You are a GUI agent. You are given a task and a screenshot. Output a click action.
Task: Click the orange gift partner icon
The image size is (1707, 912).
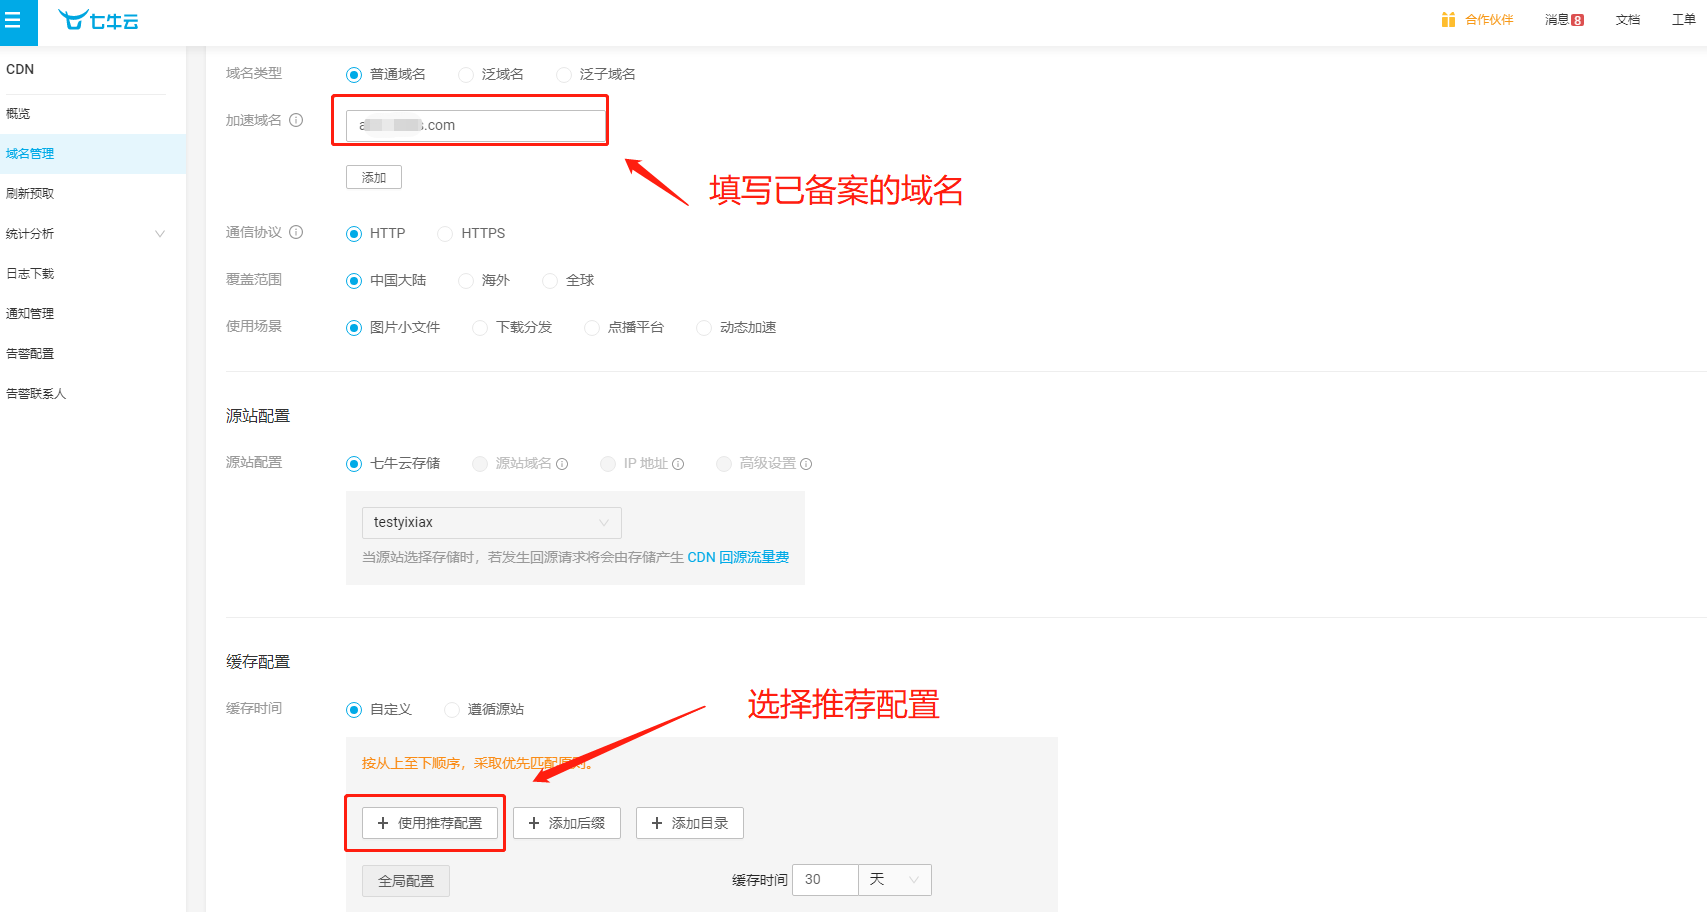[x=1448, y=19]
